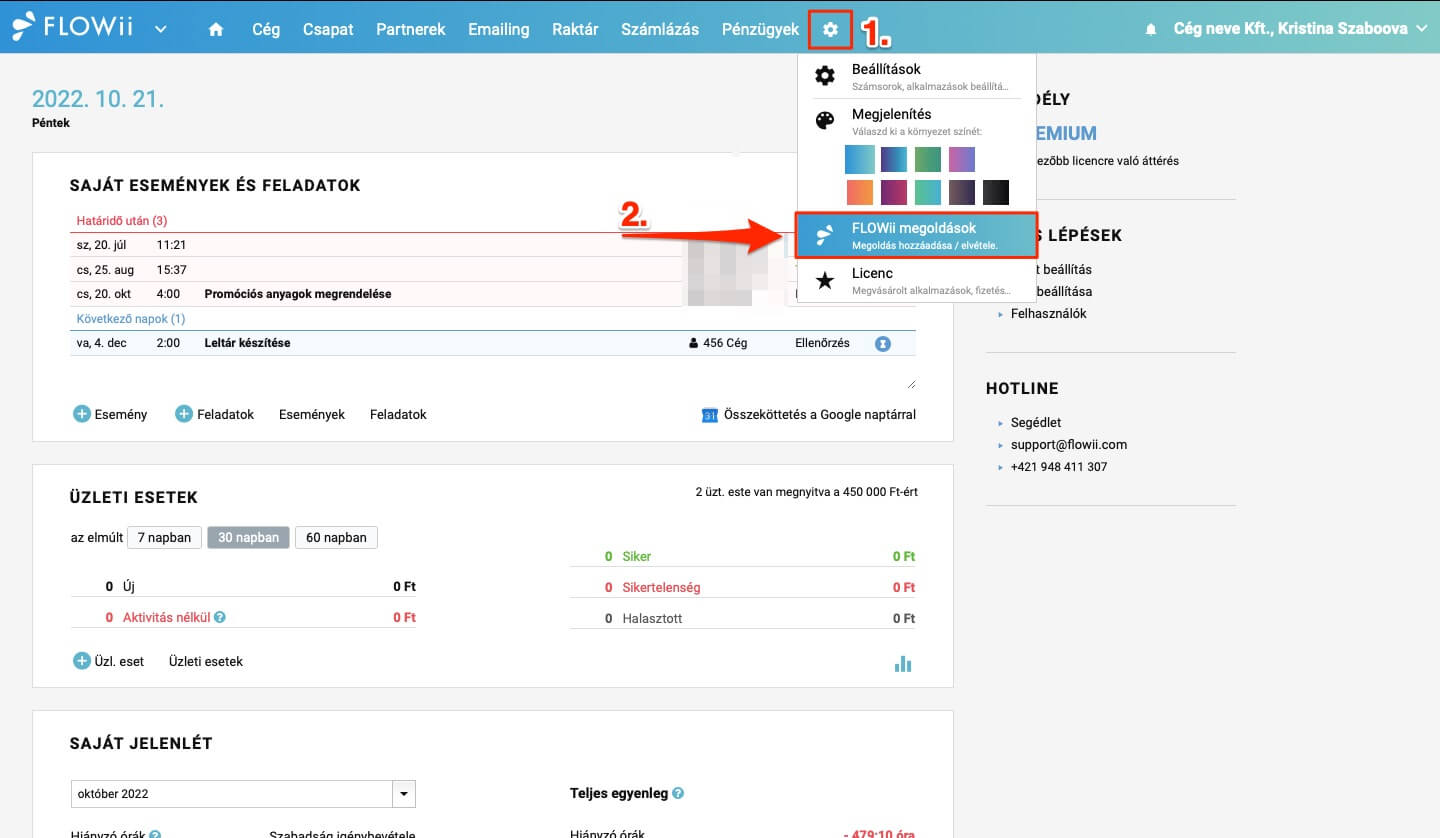
Task: Pick the green theme swatch
Action: (928, 159)
